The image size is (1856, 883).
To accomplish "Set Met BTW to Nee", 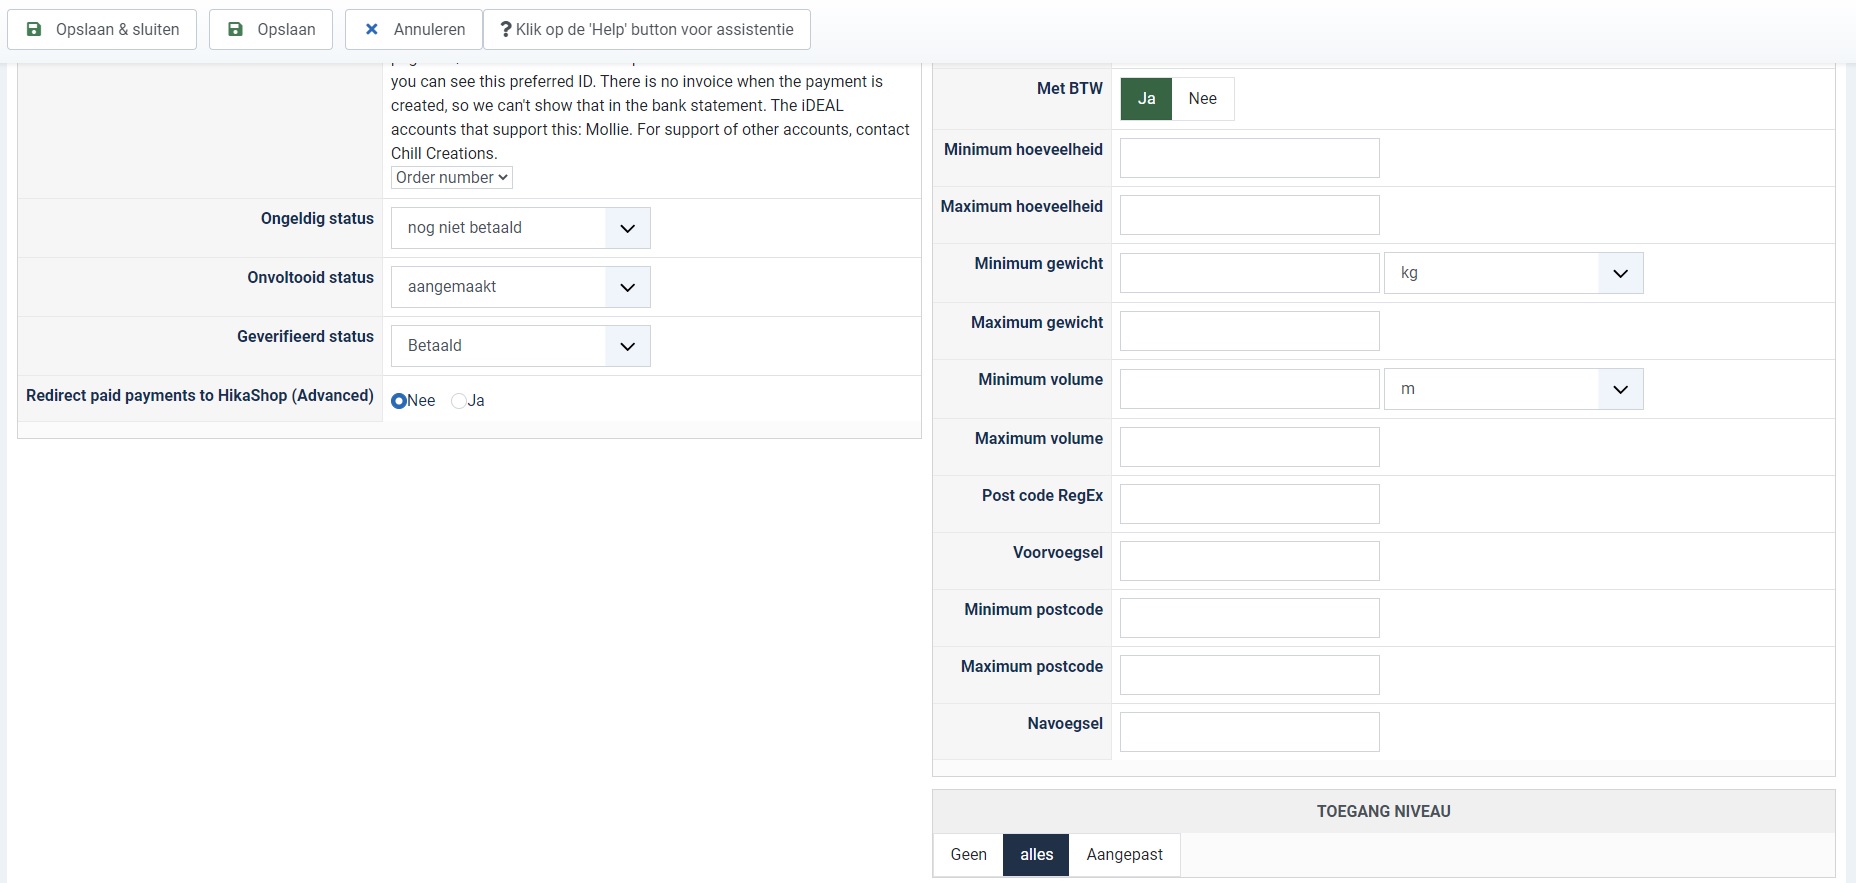I will click(x=1202, y=99).
